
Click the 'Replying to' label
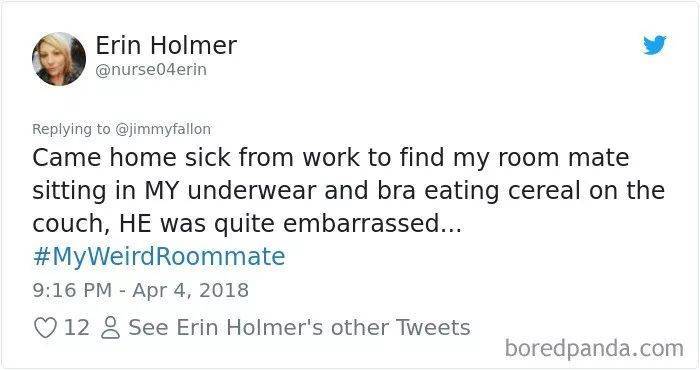pyautogui.click(x=71, y=129)
